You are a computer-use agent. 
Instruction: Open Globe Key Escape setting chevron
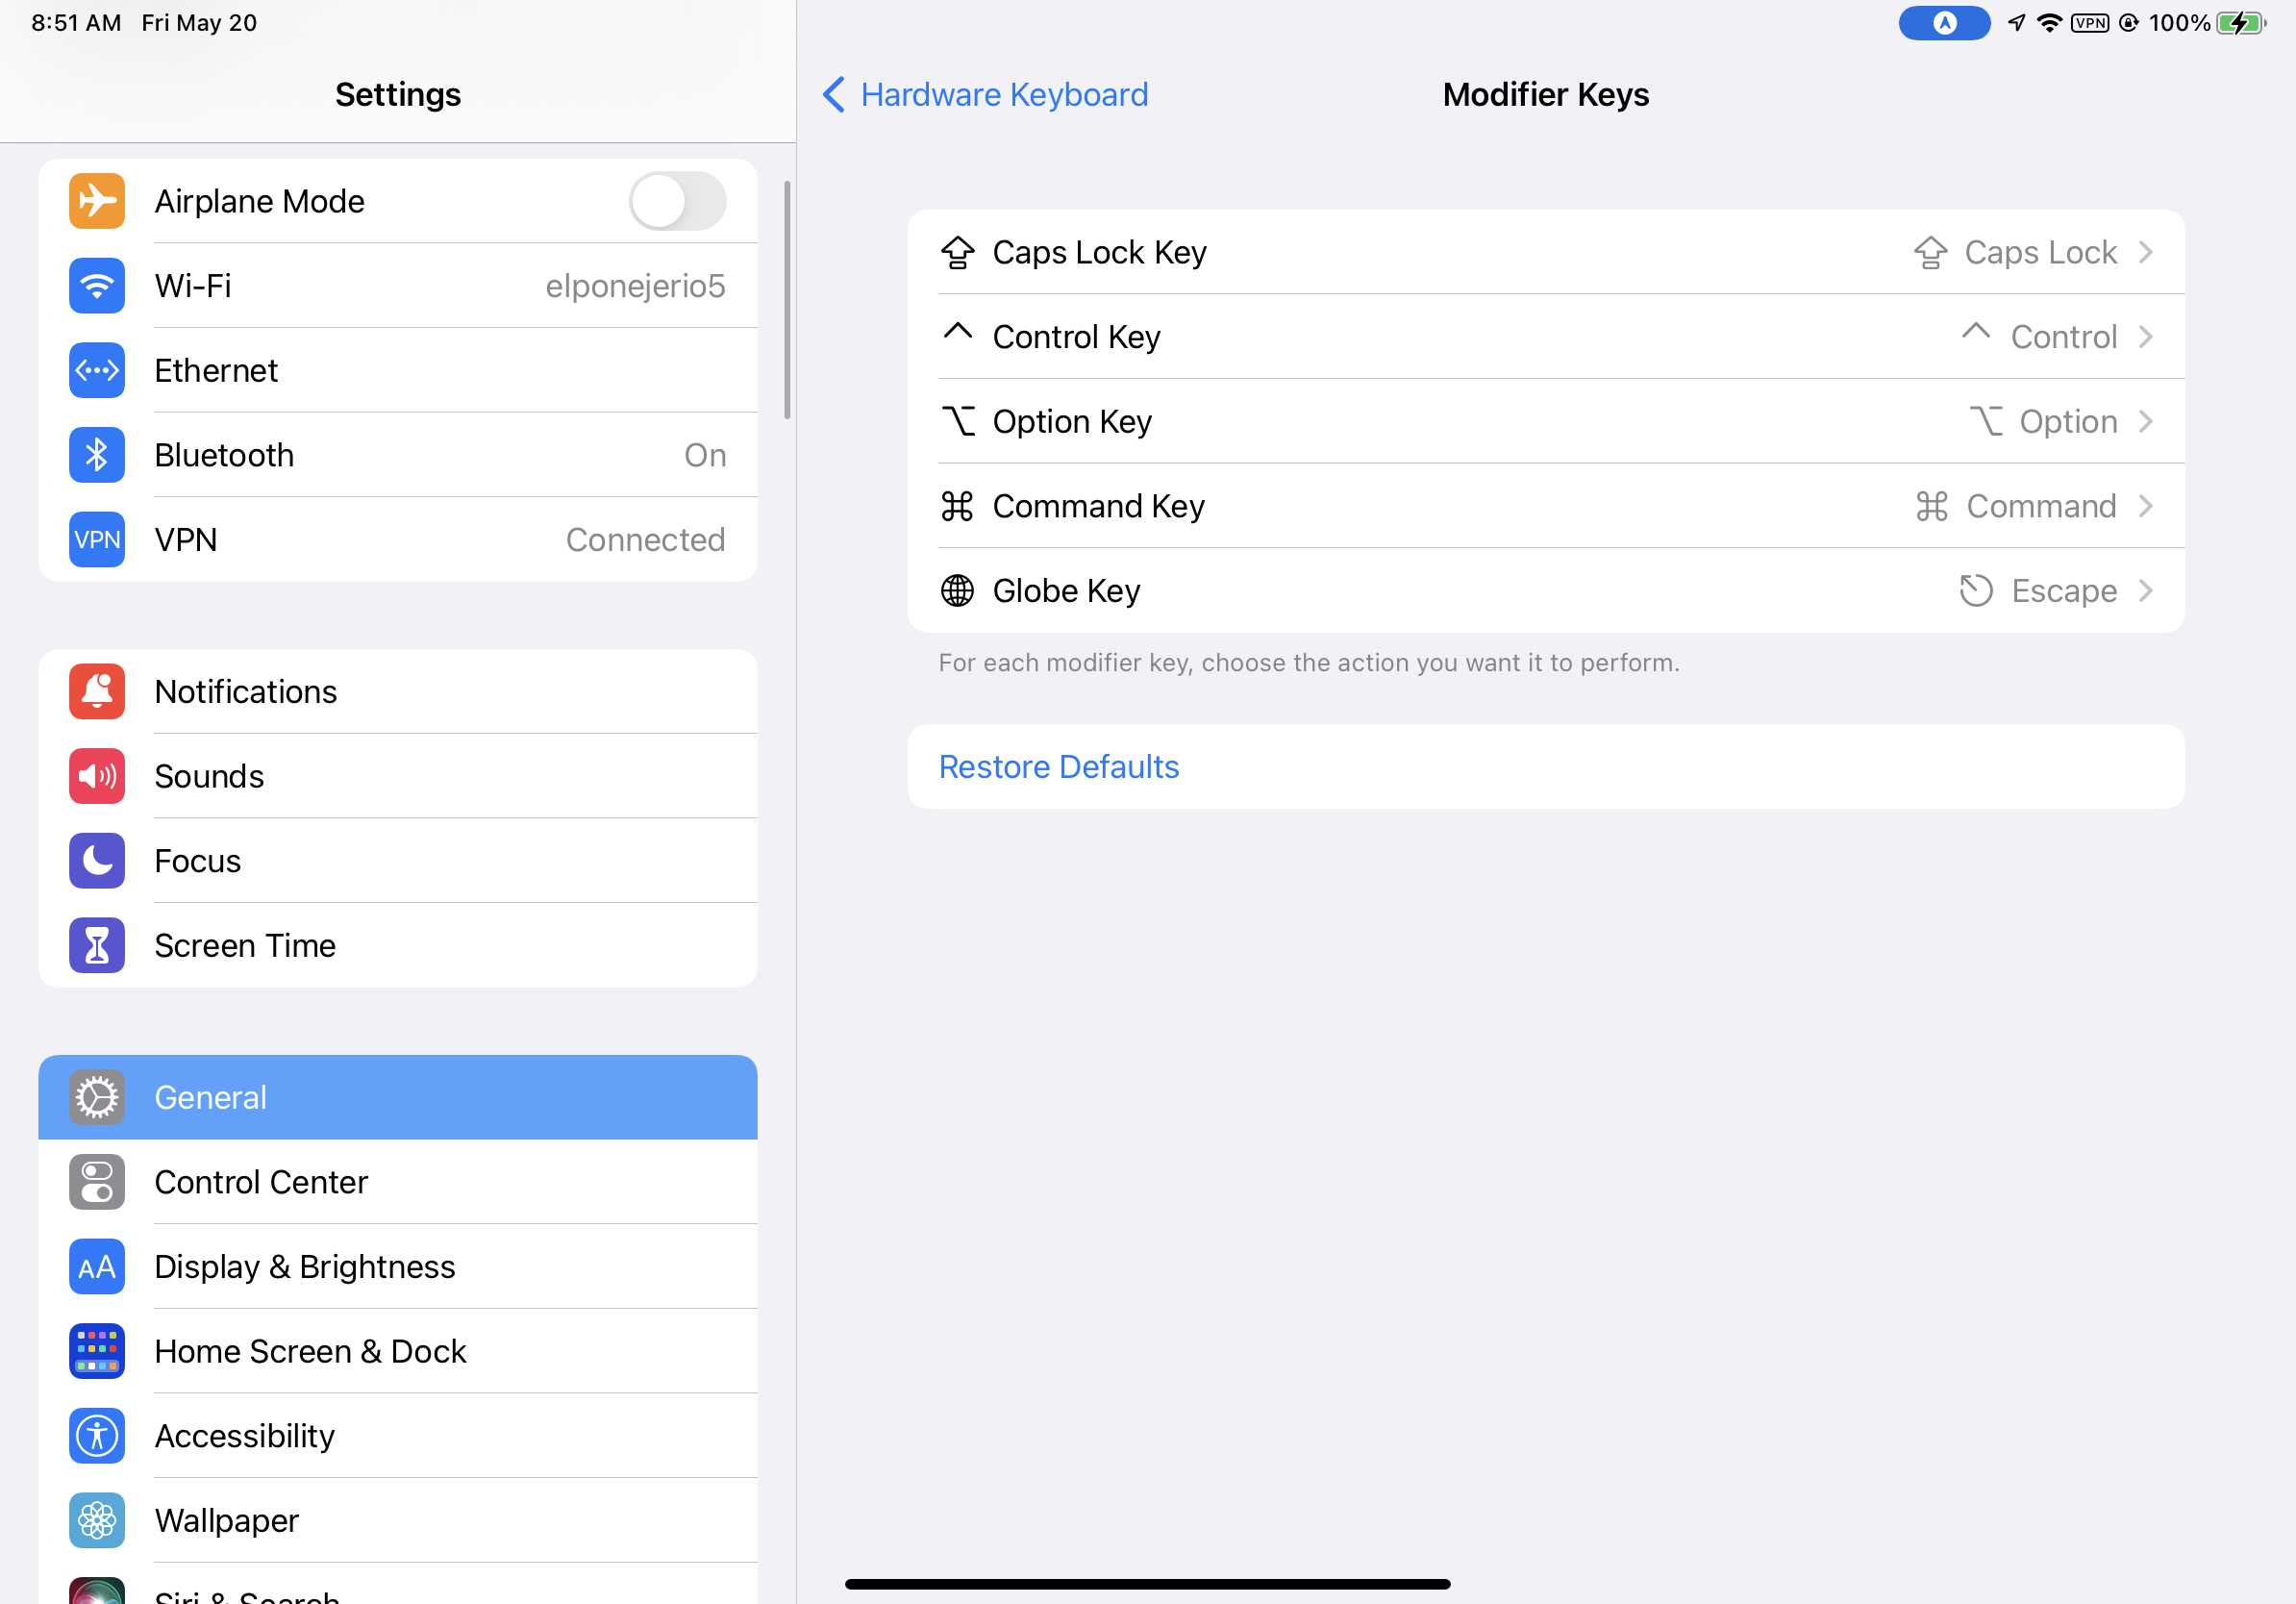(x=2145, y=591)
